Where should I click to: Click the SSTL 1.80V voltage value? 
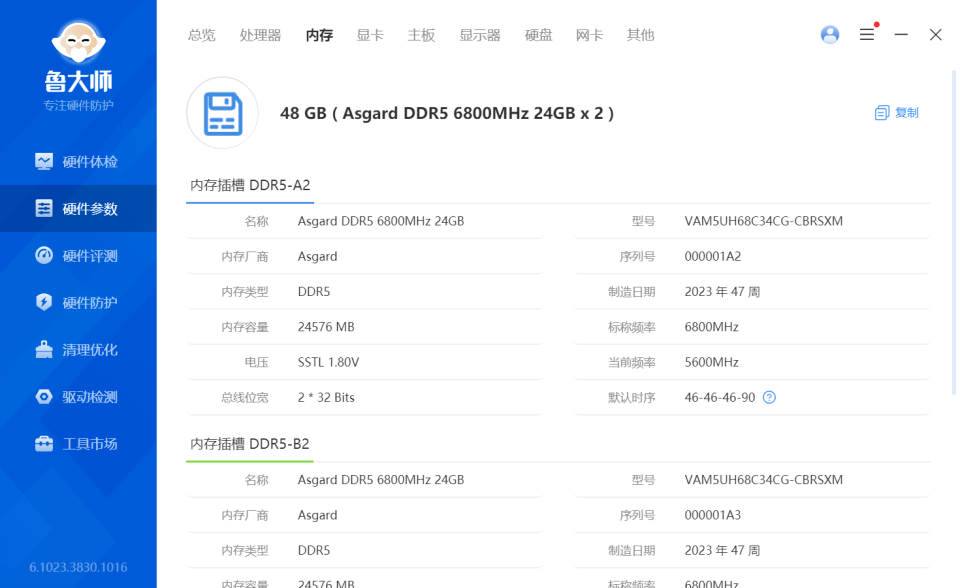[x=328, y=363]
